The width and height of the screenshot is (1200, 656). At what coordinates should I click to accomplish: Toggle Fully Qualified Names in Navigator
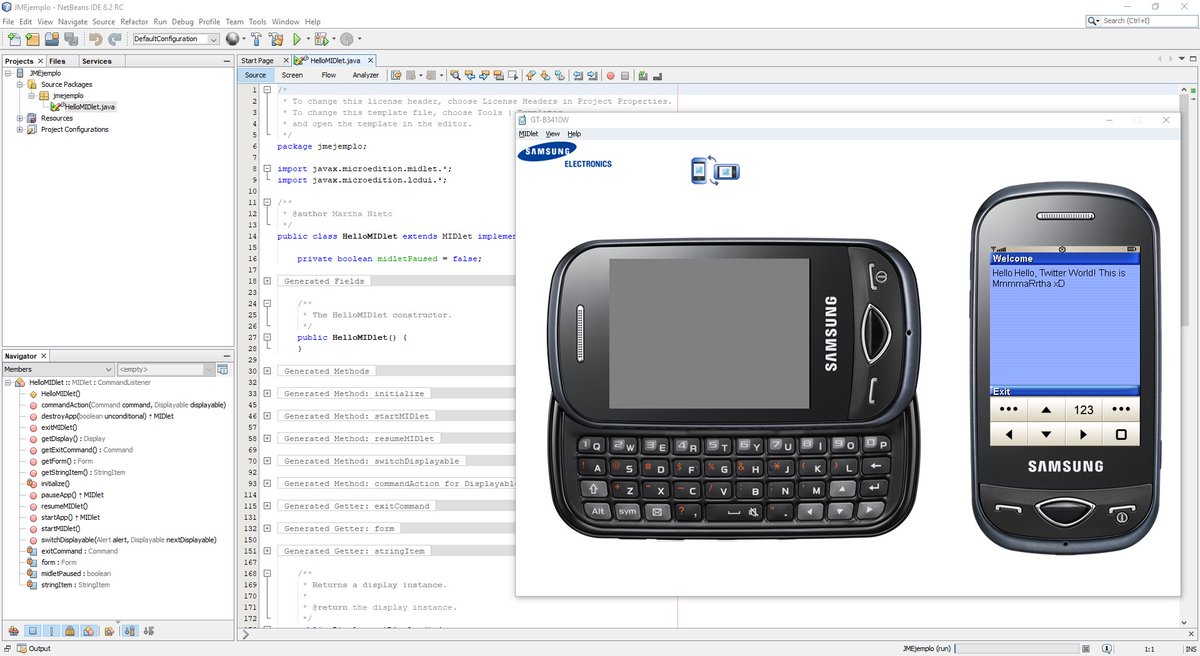(108, 631)
